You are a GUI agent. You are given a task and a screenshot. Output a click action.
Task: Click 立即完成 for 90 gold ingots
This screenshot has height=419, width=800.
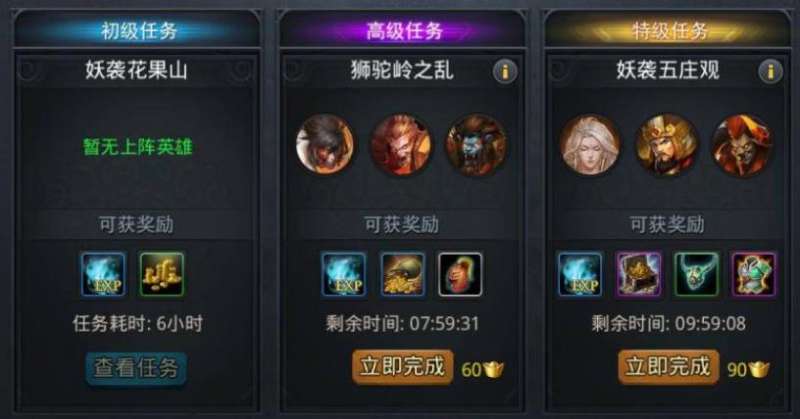click(668, 366)
